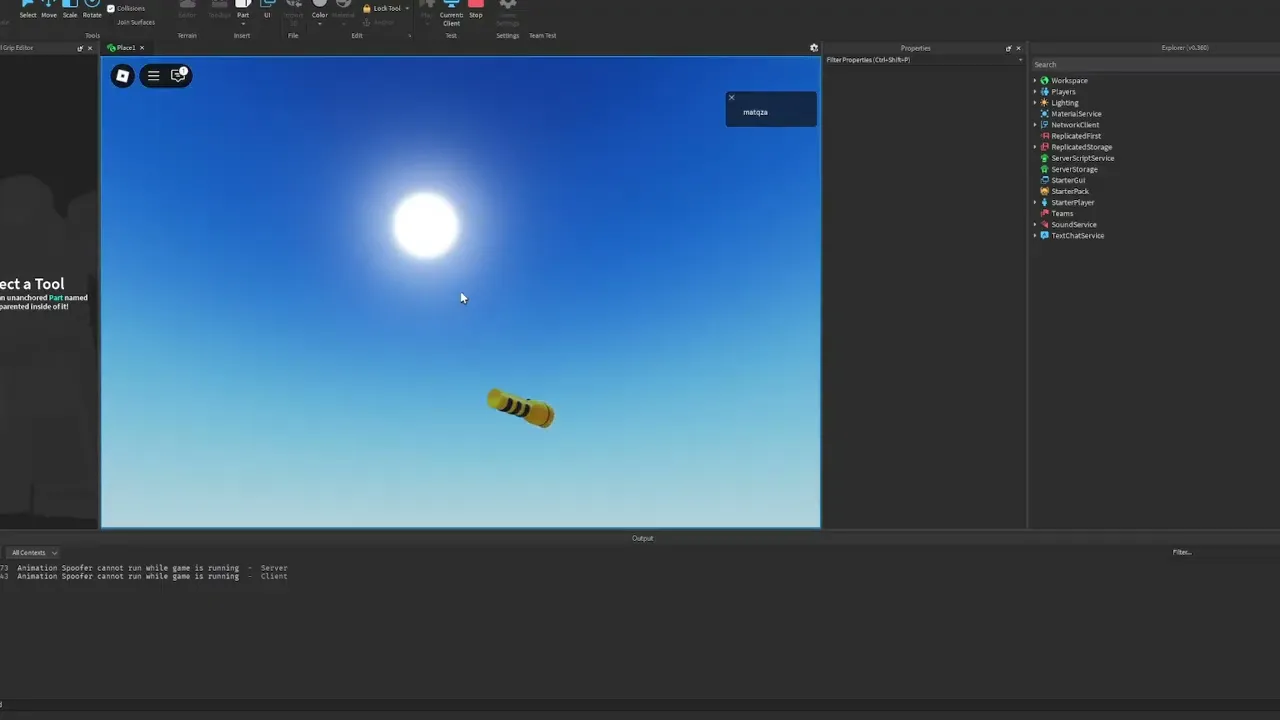Expand the ReplicatedStorage node
Viewport: 1280px width, 720px height.
coord(1035,147)
